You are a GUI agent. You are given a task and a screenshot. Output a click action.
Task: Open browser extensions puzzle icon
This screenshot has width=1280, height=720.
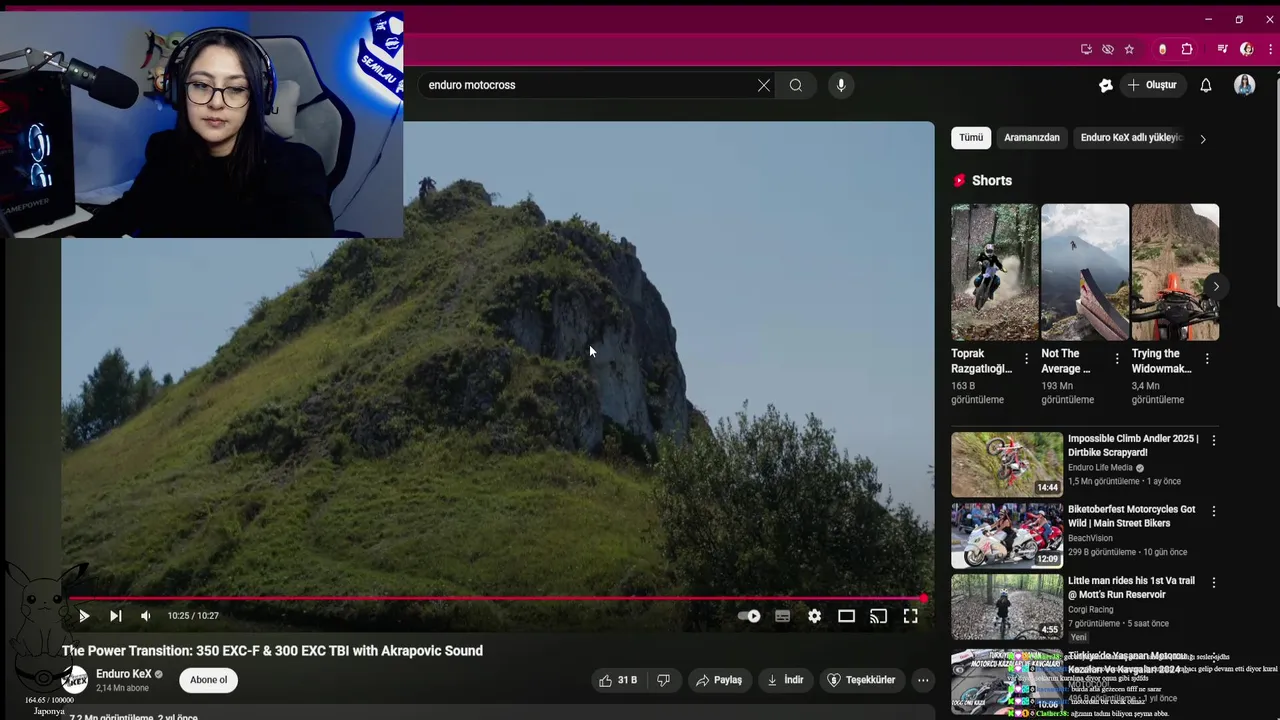(x=1187, y=49)
